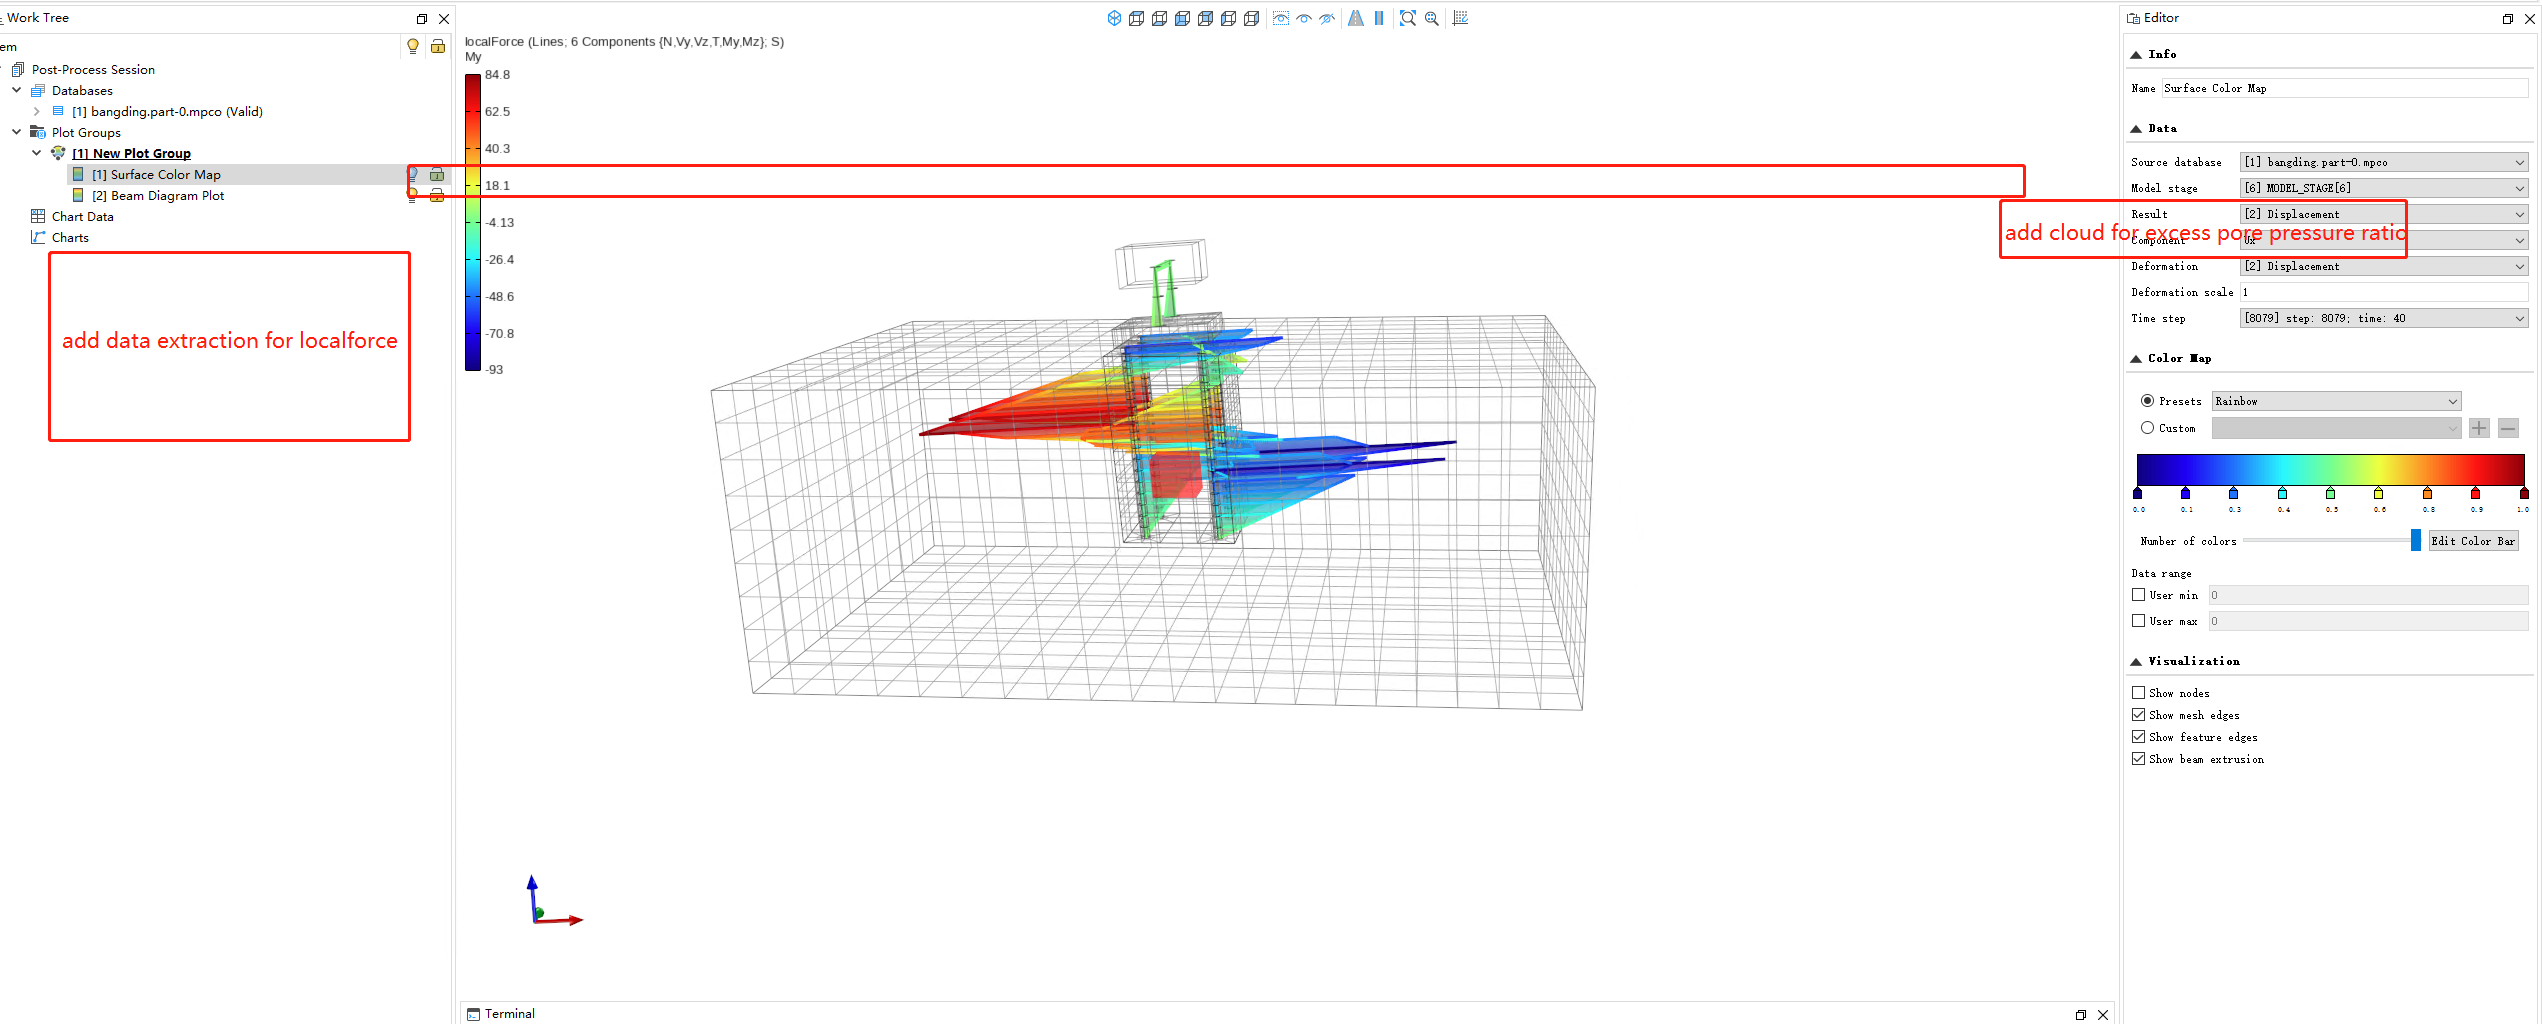
Task: Click the plus button beside Custom colormap
Action: [2479, 428]
